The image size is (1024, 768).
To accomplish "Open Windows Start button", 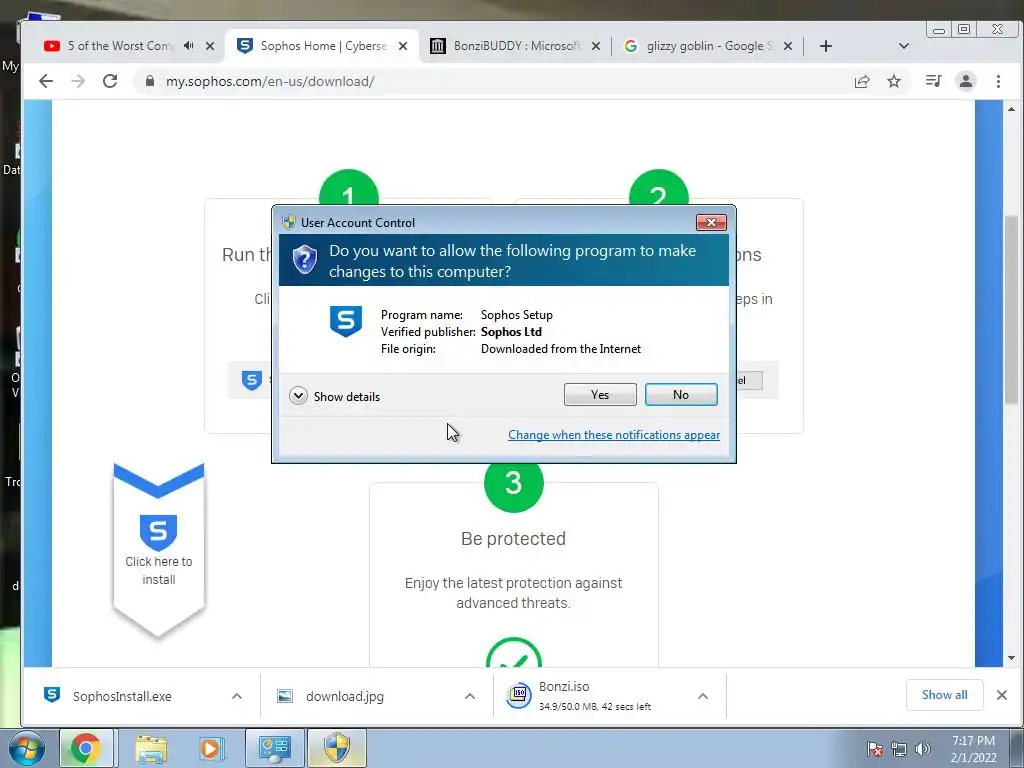I will pos(25,748).
